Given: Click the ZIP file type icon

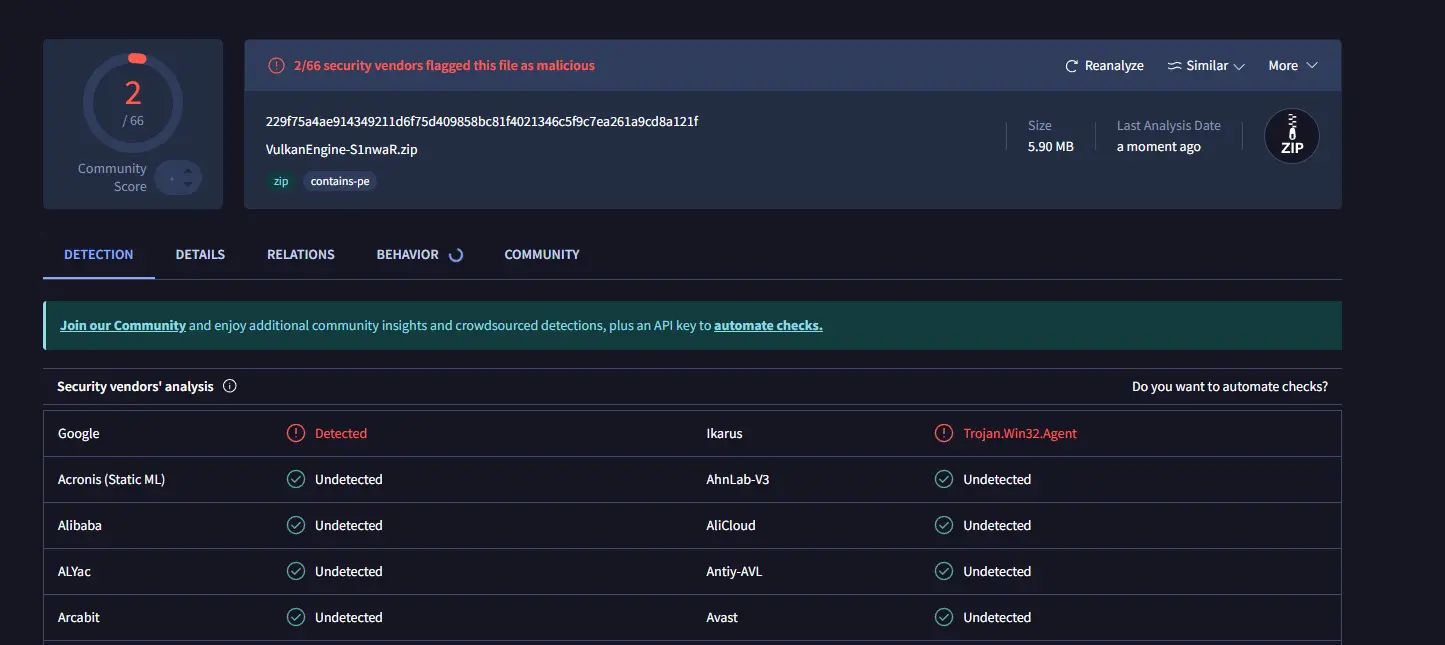Looking at the screenshot, I should pos(1291,137).
